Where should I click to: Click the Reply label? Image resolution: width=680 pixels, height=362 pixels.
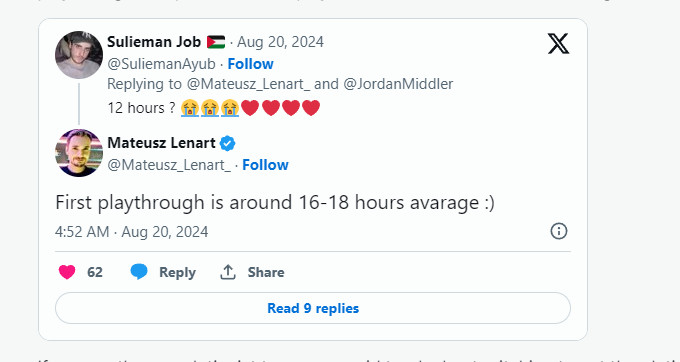(177, 272)
